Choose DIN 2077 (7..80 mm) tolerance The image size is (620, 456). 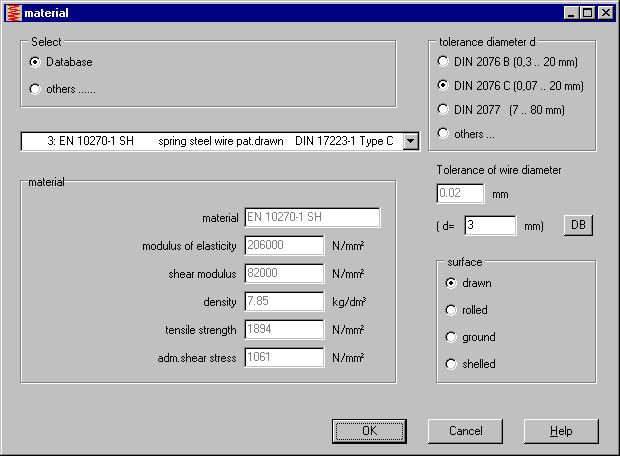pyautogui.click(x=444, y=109)
